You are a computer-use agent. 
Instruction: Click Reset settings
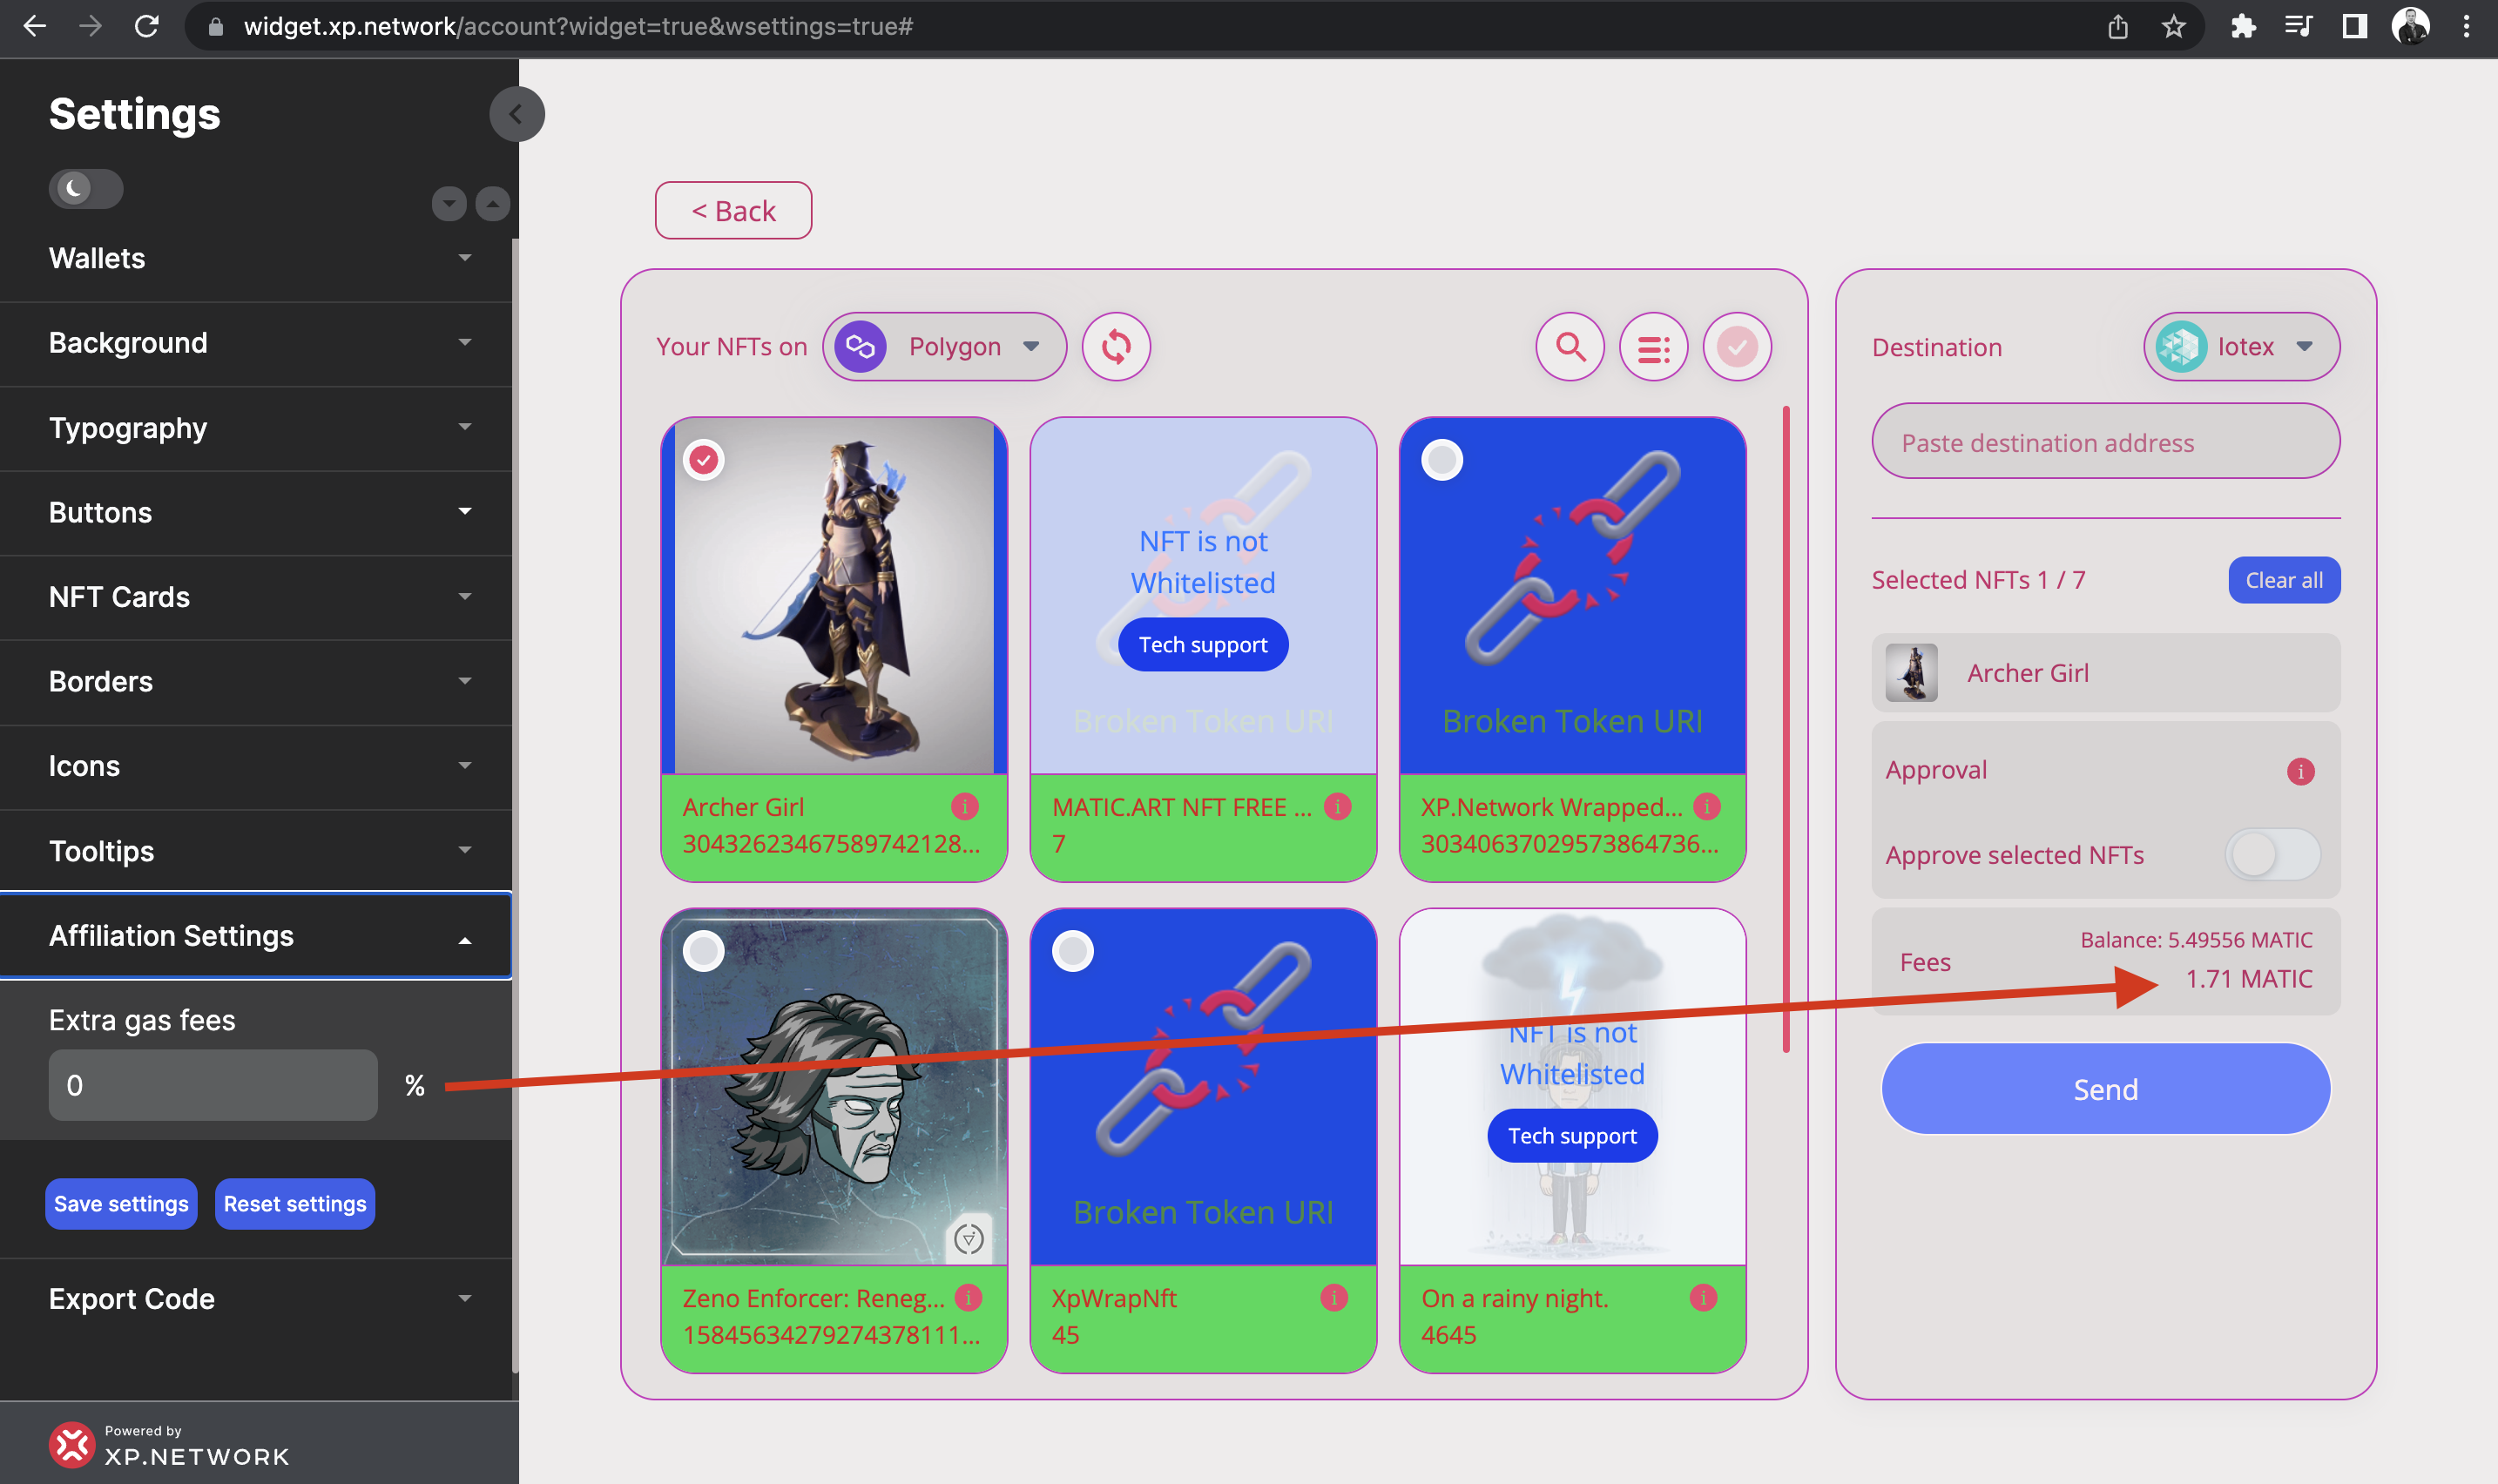pos(295,1204)
